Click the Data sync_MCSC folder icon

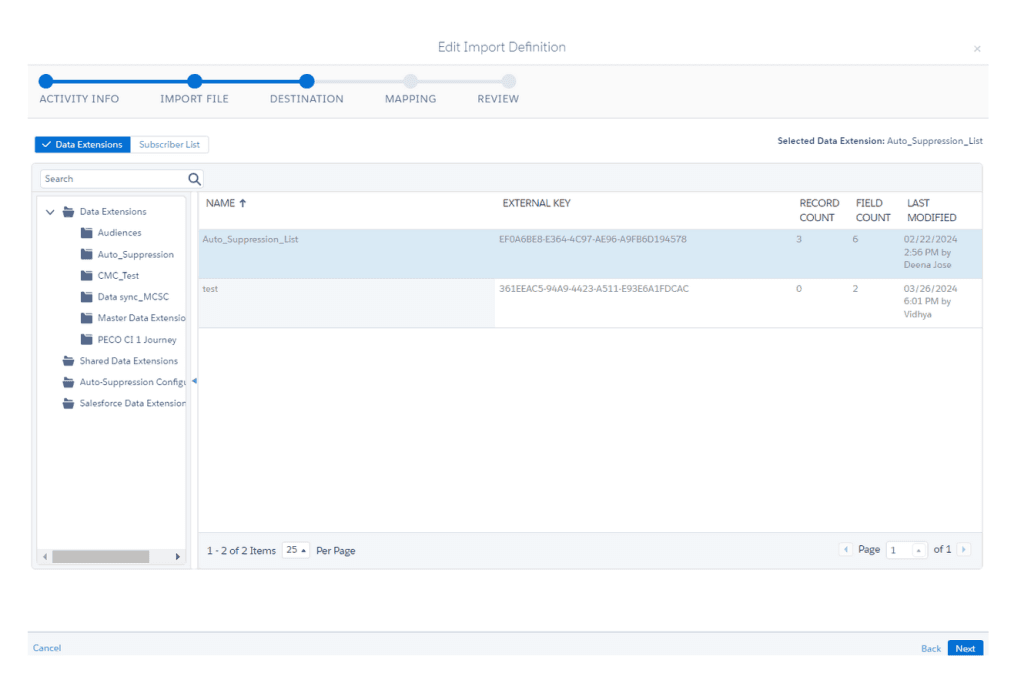86,297
